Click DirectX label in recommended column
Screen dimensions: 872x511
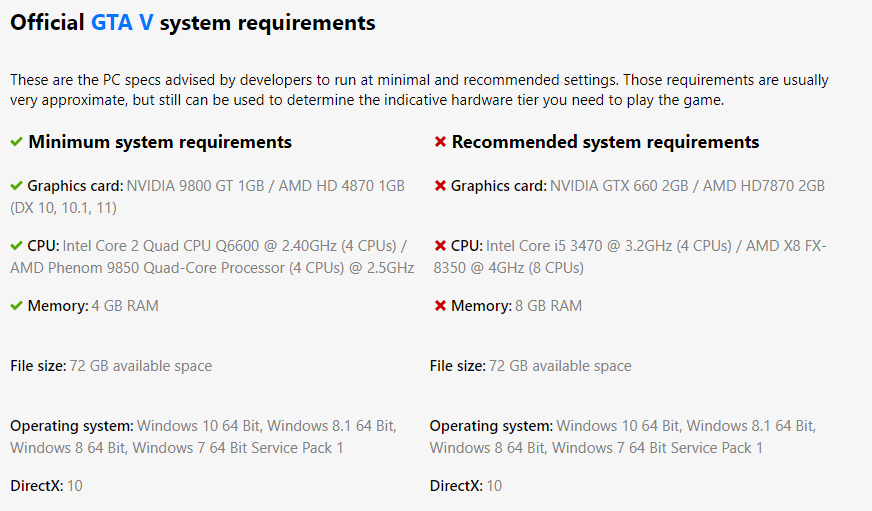tap(456, 486)
